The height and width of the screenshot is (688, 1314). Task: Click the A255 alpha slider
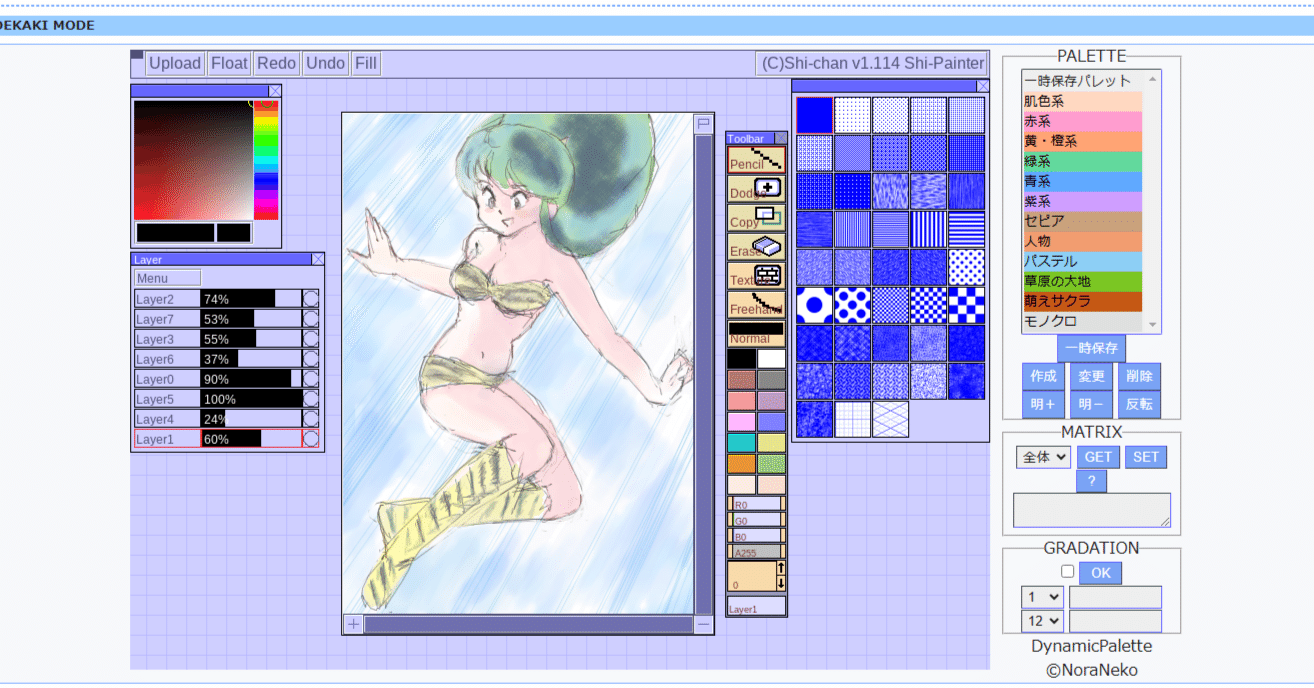click(756, 552)
